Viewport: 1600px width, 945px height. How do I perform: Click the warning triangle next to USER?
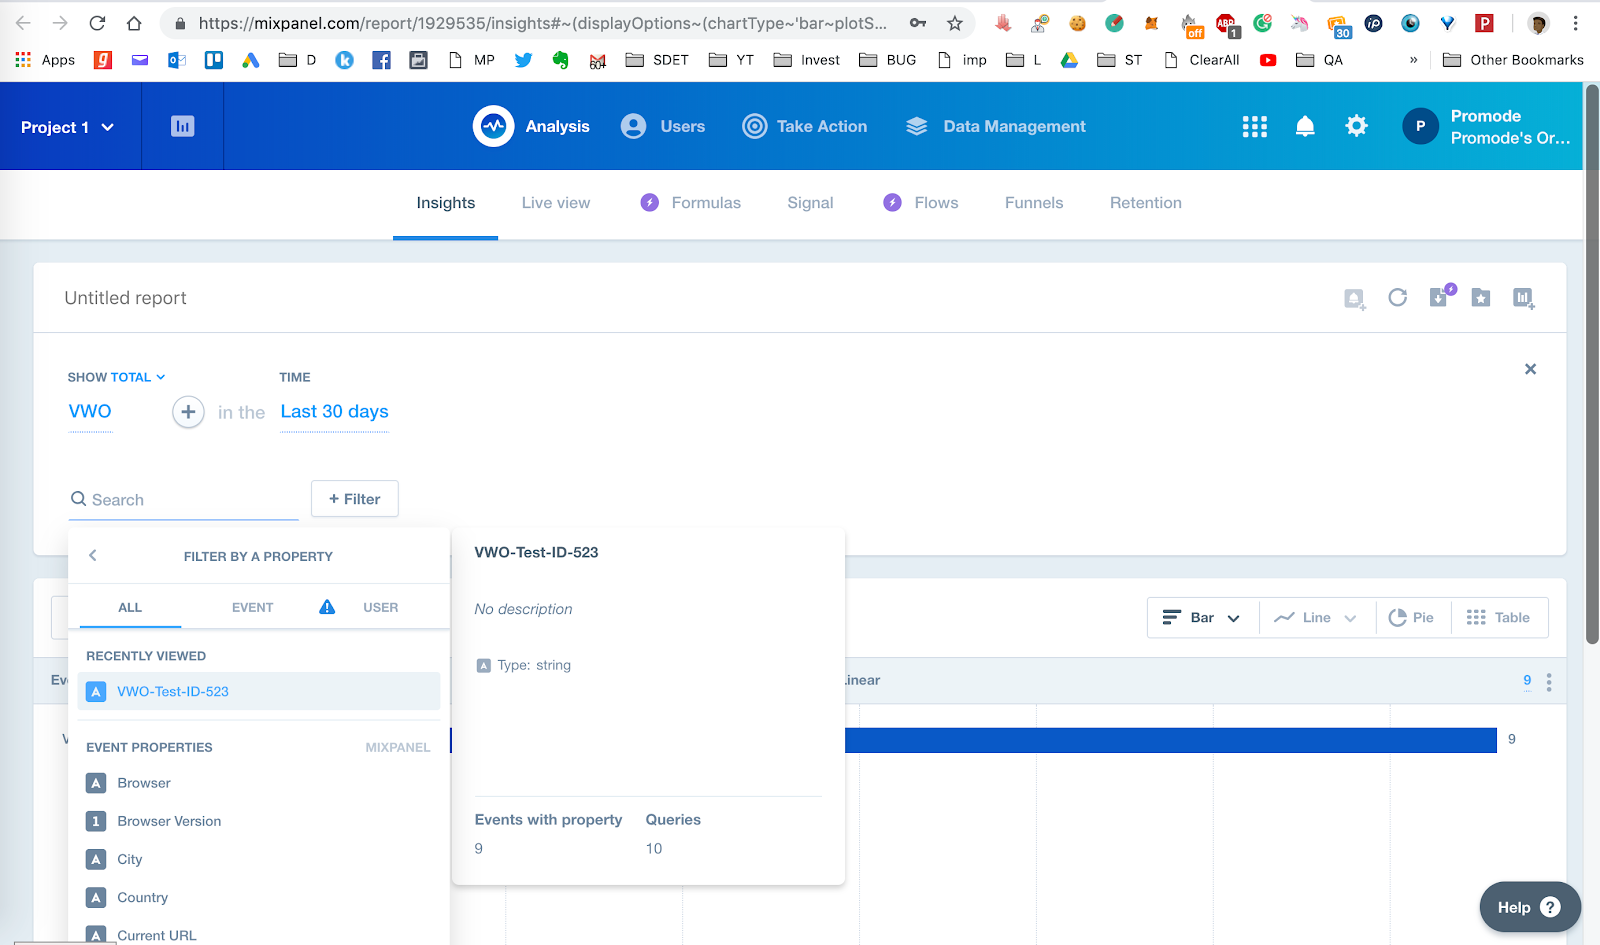327,607
